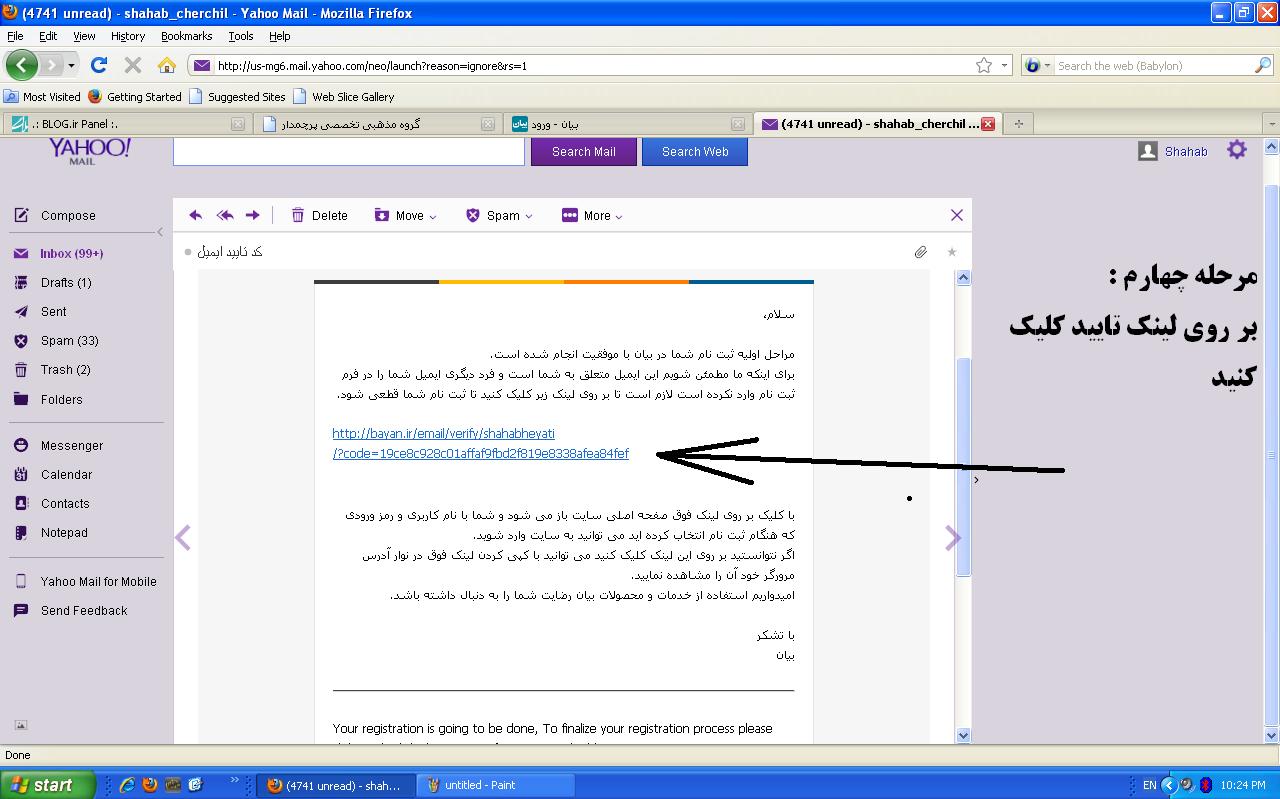Click the Shahab profile avatar icon
The height and width of the screenshot is (799, 1280).
(1148, 151)
